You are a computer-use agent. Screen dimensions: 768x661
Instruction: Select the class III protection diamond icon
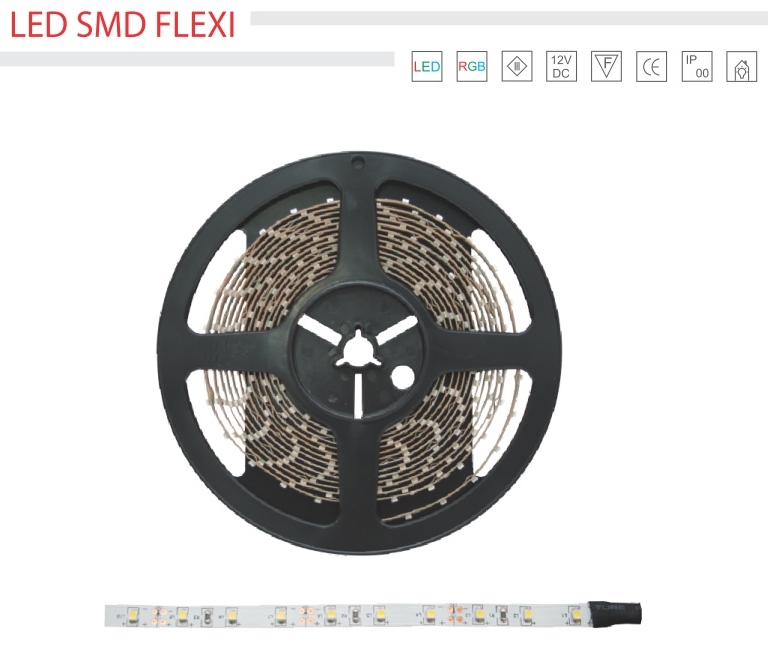click(x=517, y=66)
